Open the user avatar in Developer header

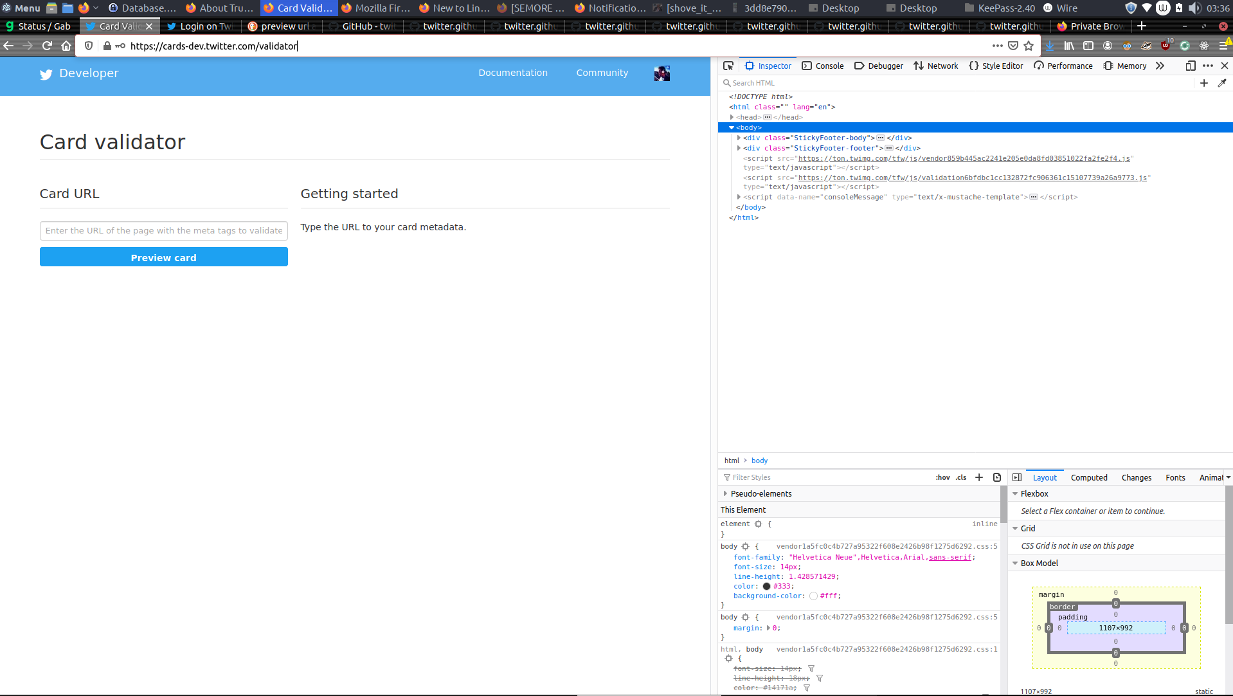pyautogui.click(x=662, y=73)
